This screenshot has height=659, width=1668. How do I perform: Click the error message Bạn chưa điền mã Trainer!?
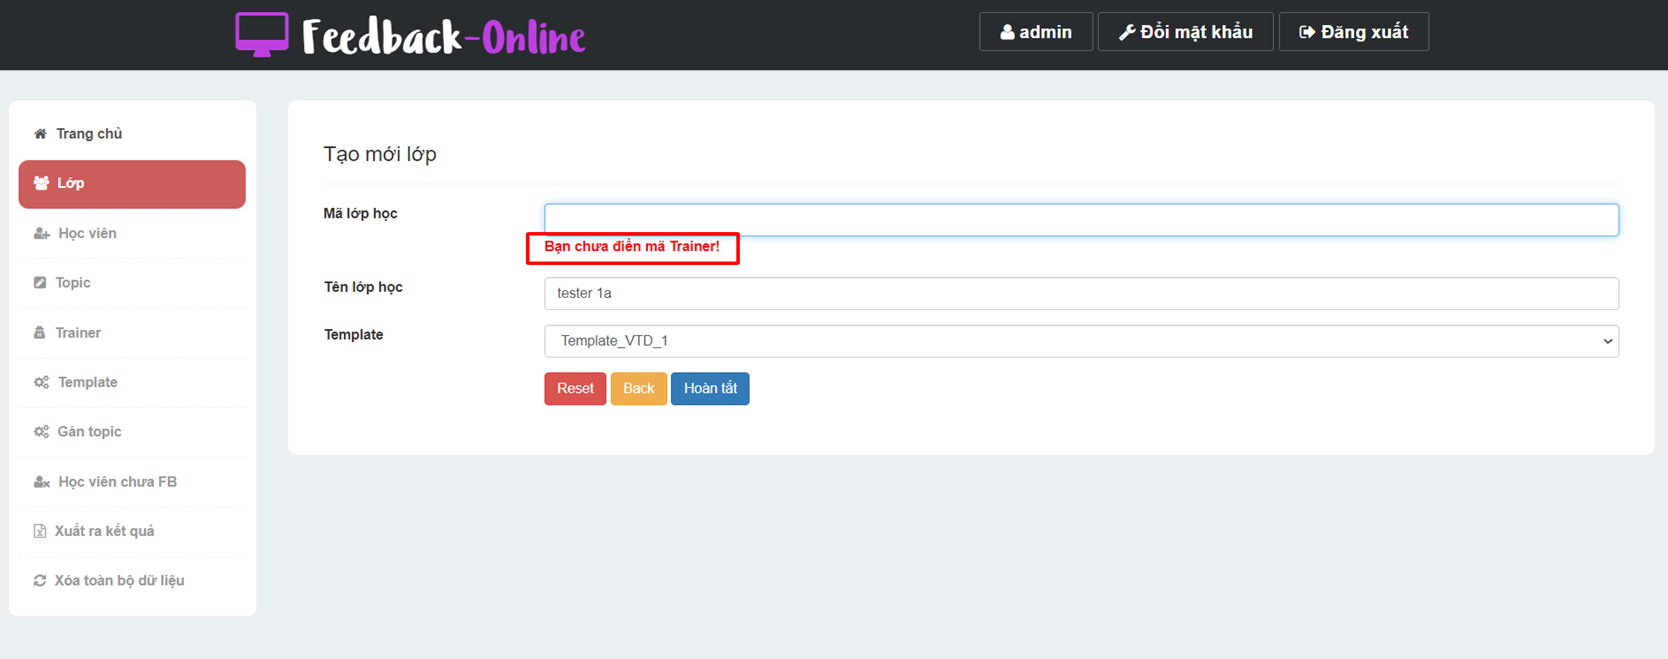(632, 247)
